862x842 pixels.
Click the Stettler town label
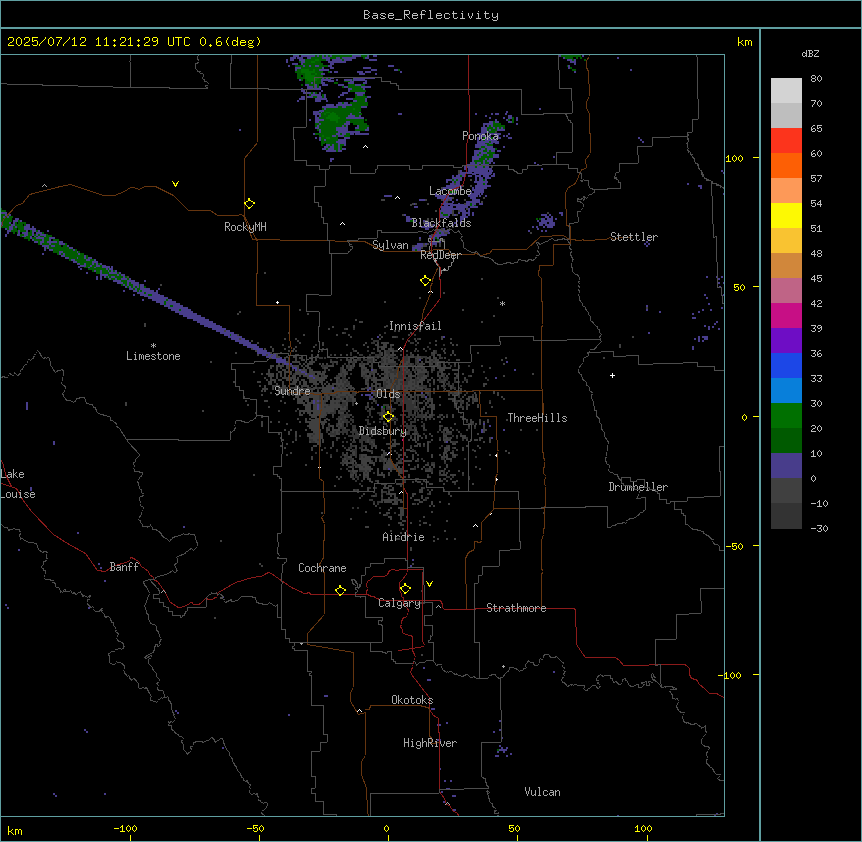pos(634,237)
